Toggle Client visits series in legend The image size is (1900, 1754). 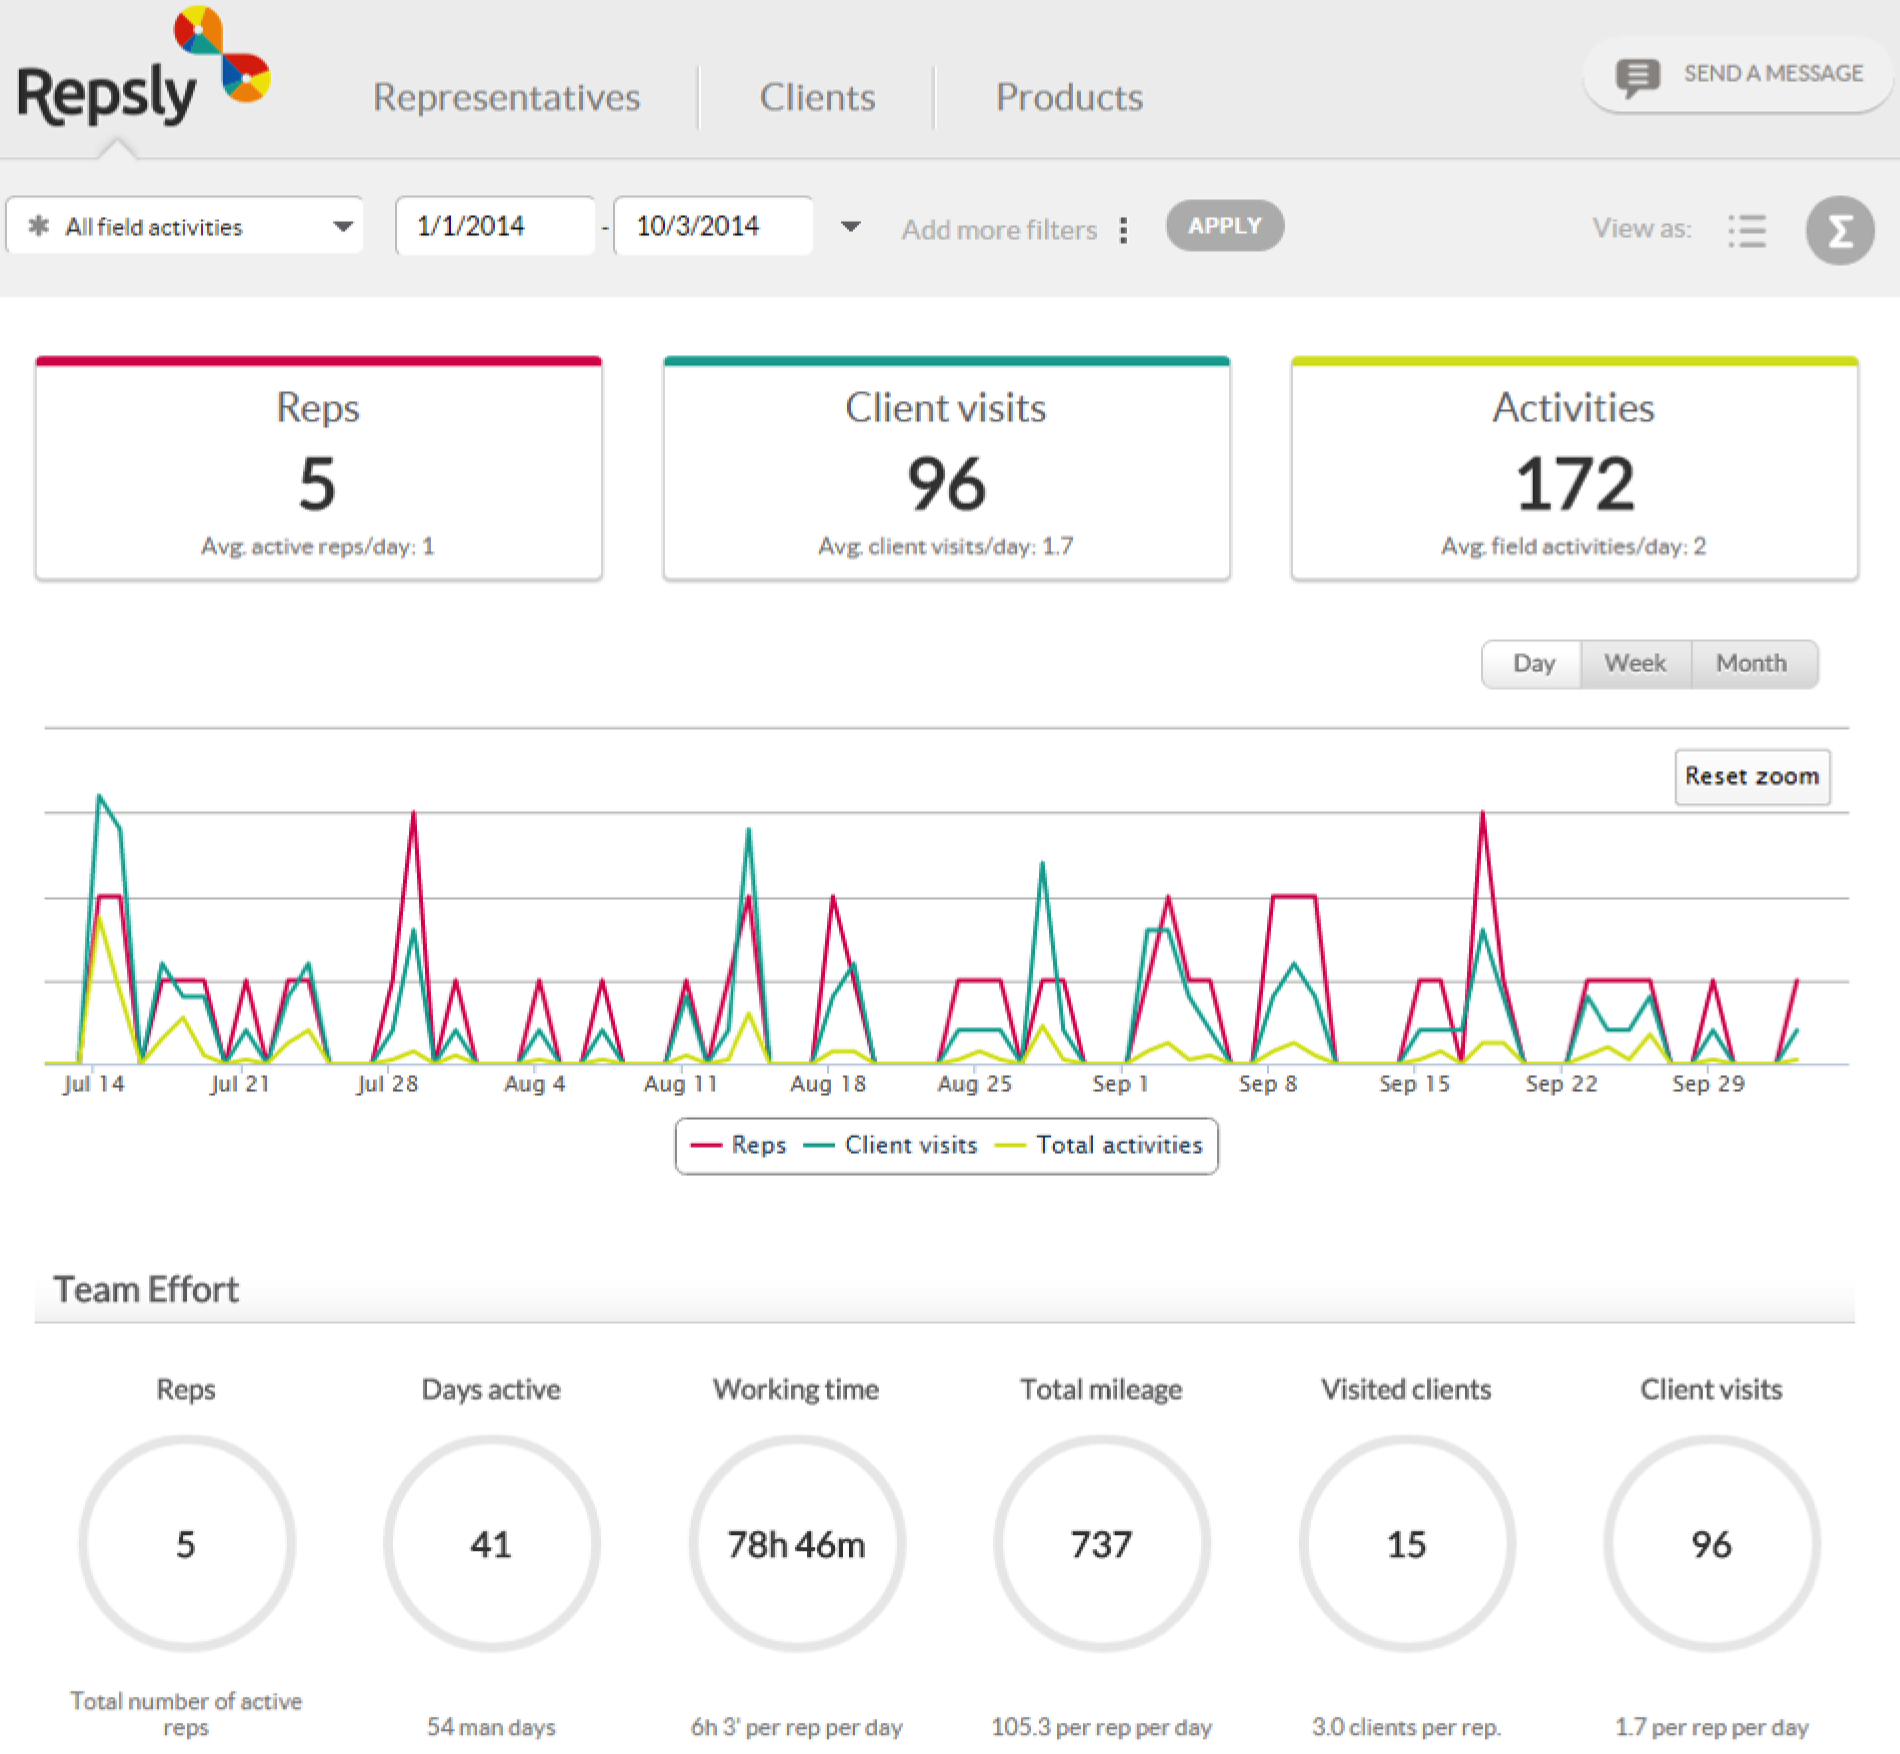(890, 1145)
